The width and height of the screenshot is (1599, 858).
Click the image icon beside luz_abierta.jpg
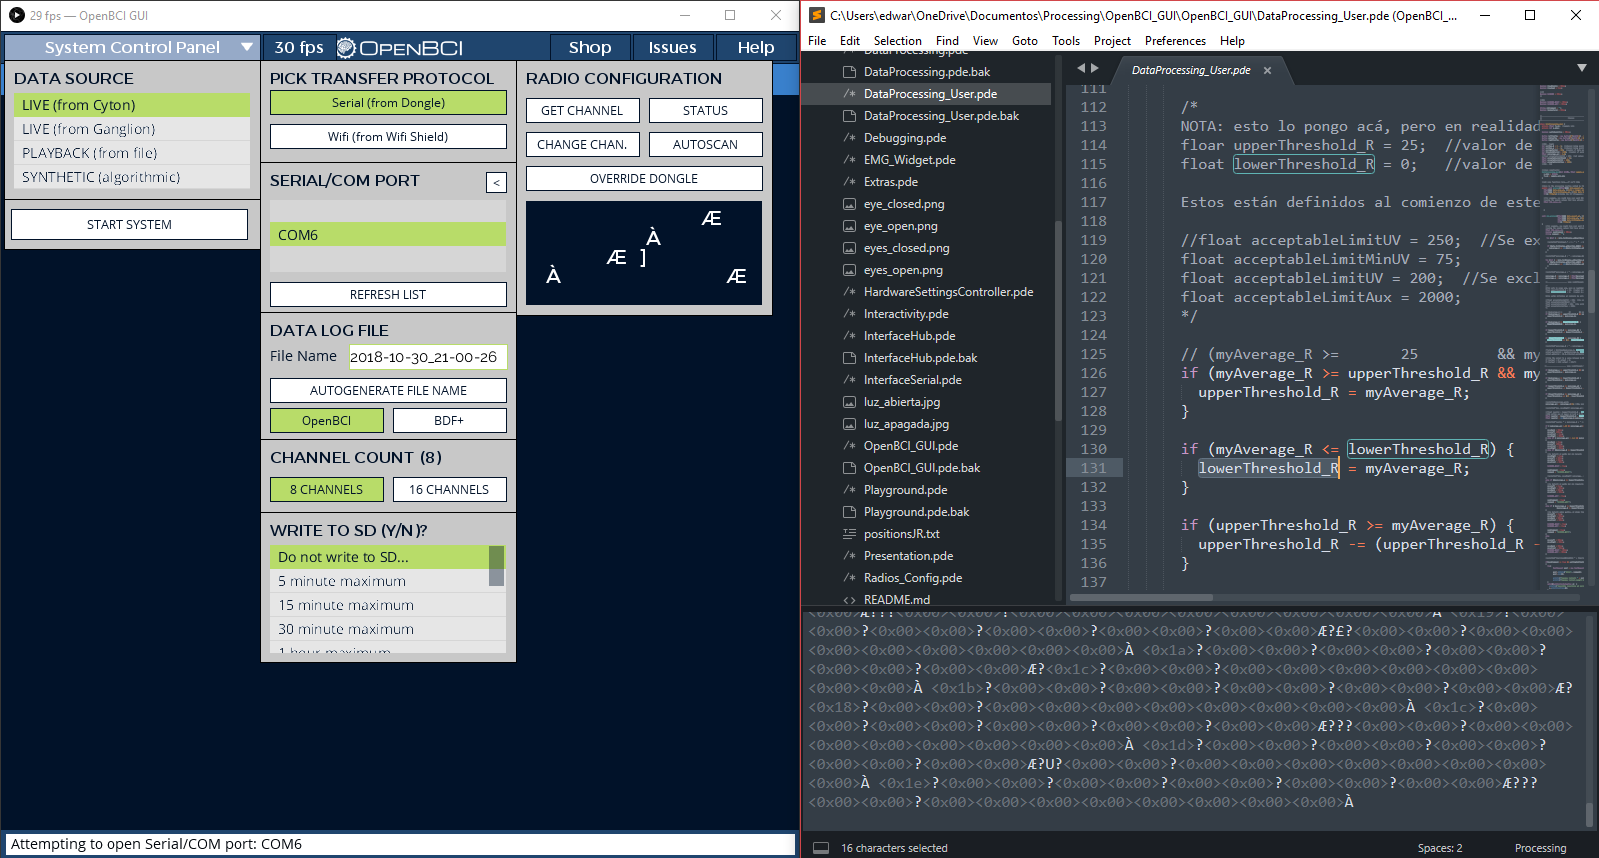849,402
